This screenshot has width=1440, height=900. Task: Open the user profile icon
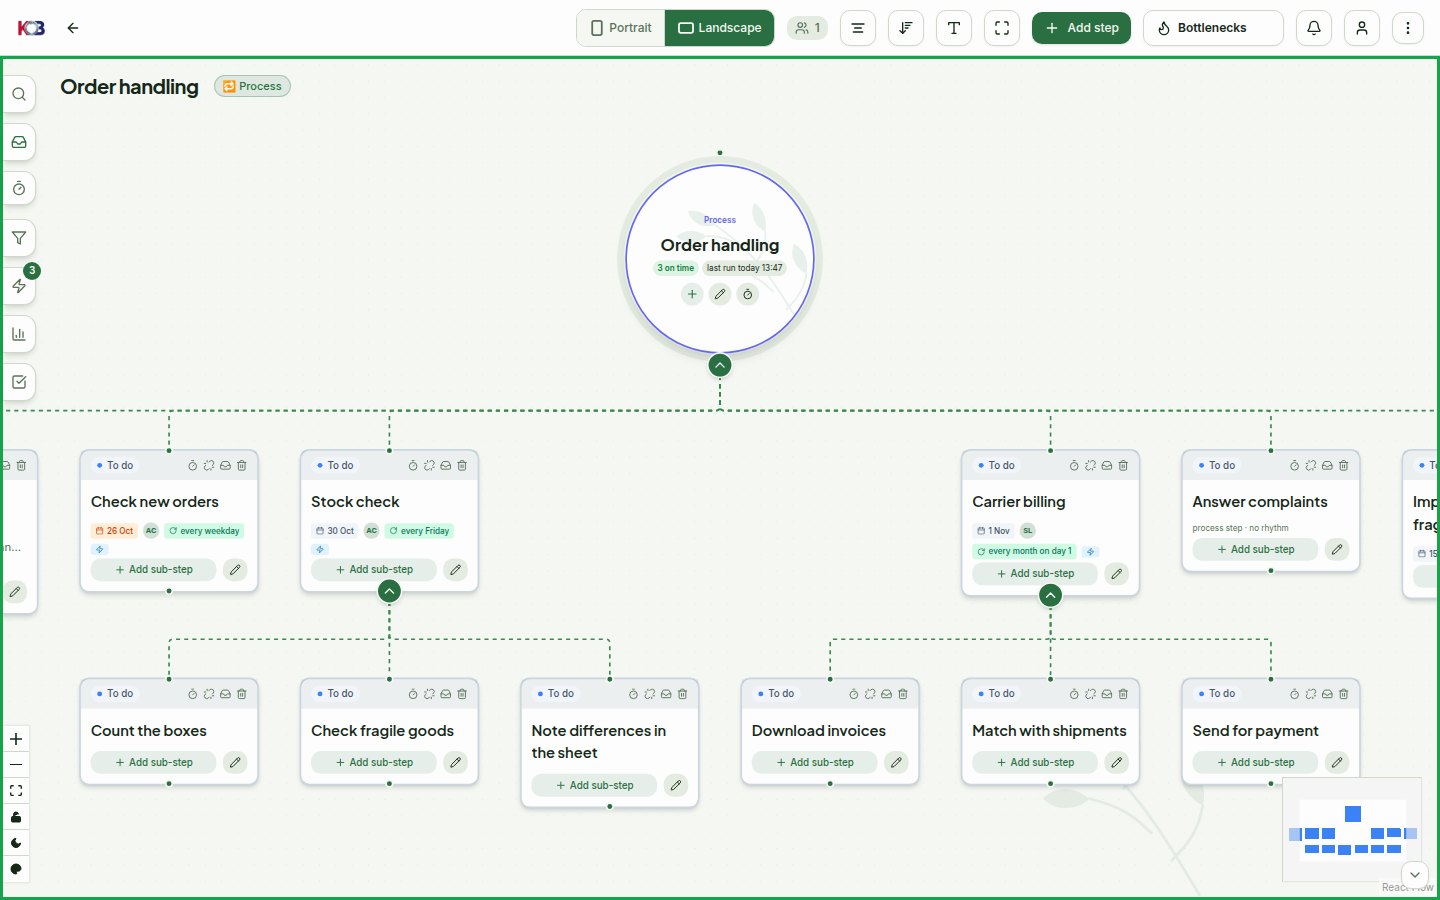tap(1362, 28)
